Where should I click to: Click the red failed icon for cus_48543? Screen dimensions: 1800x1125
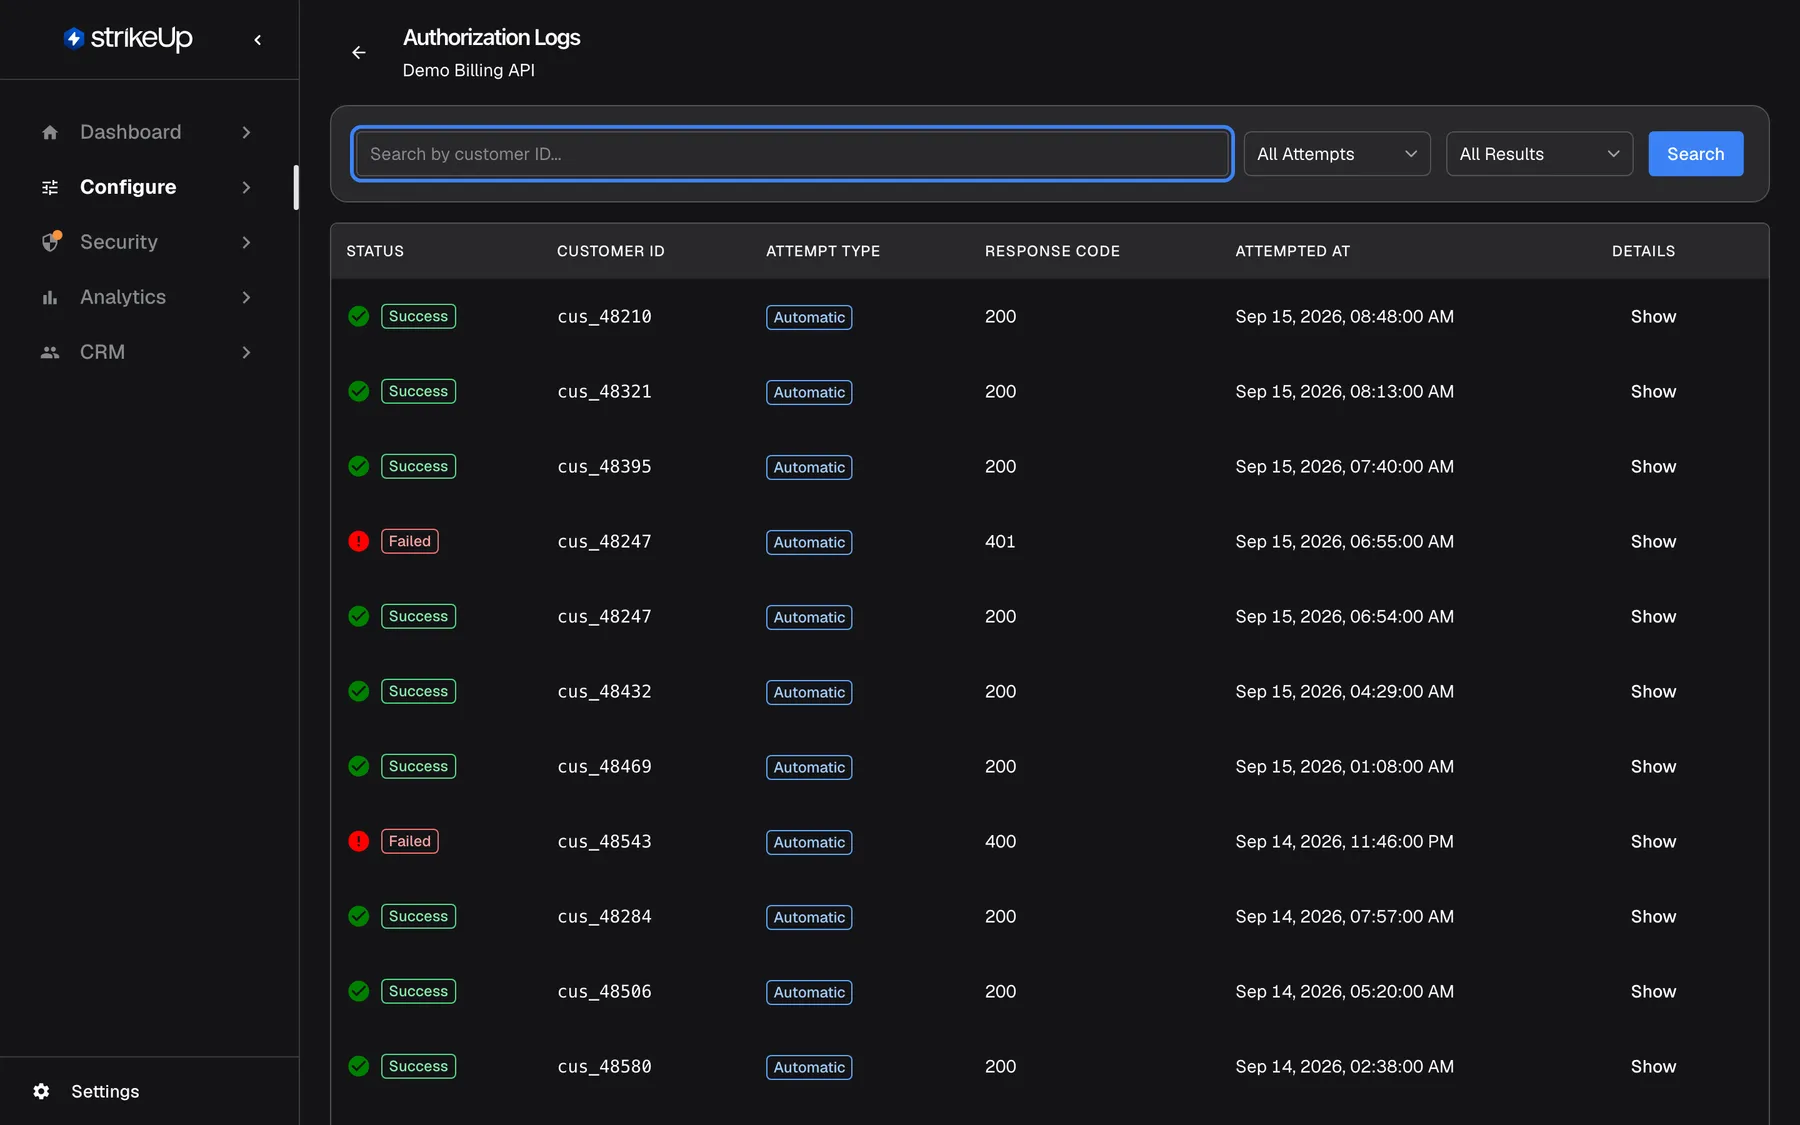pyautogui.click(x=359, y=841)
